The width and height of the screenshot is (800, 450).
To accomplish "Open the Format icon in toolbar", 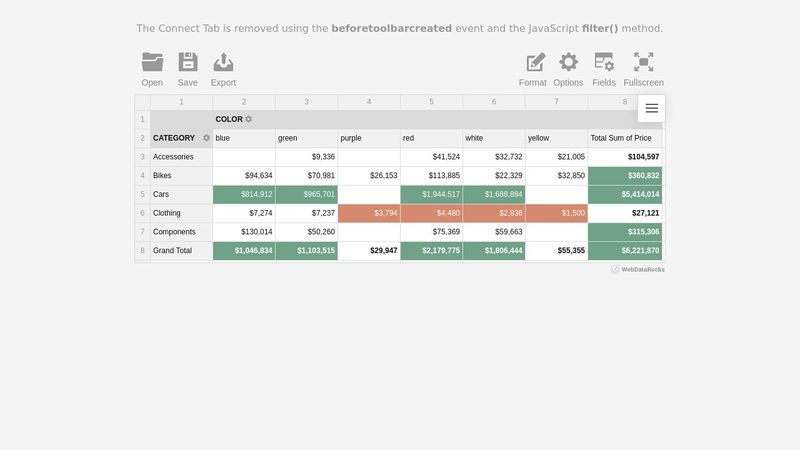I will click(535, 62).
